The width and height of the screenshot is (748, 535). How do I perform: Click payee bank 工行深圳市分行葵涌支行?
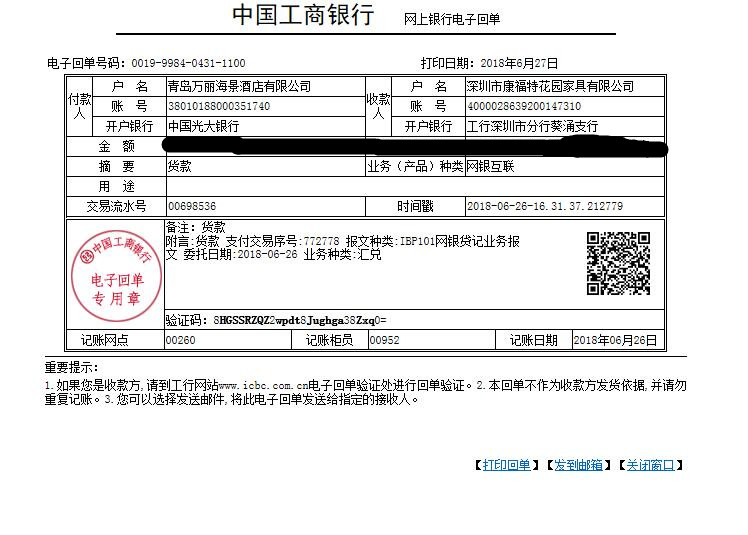532,126
